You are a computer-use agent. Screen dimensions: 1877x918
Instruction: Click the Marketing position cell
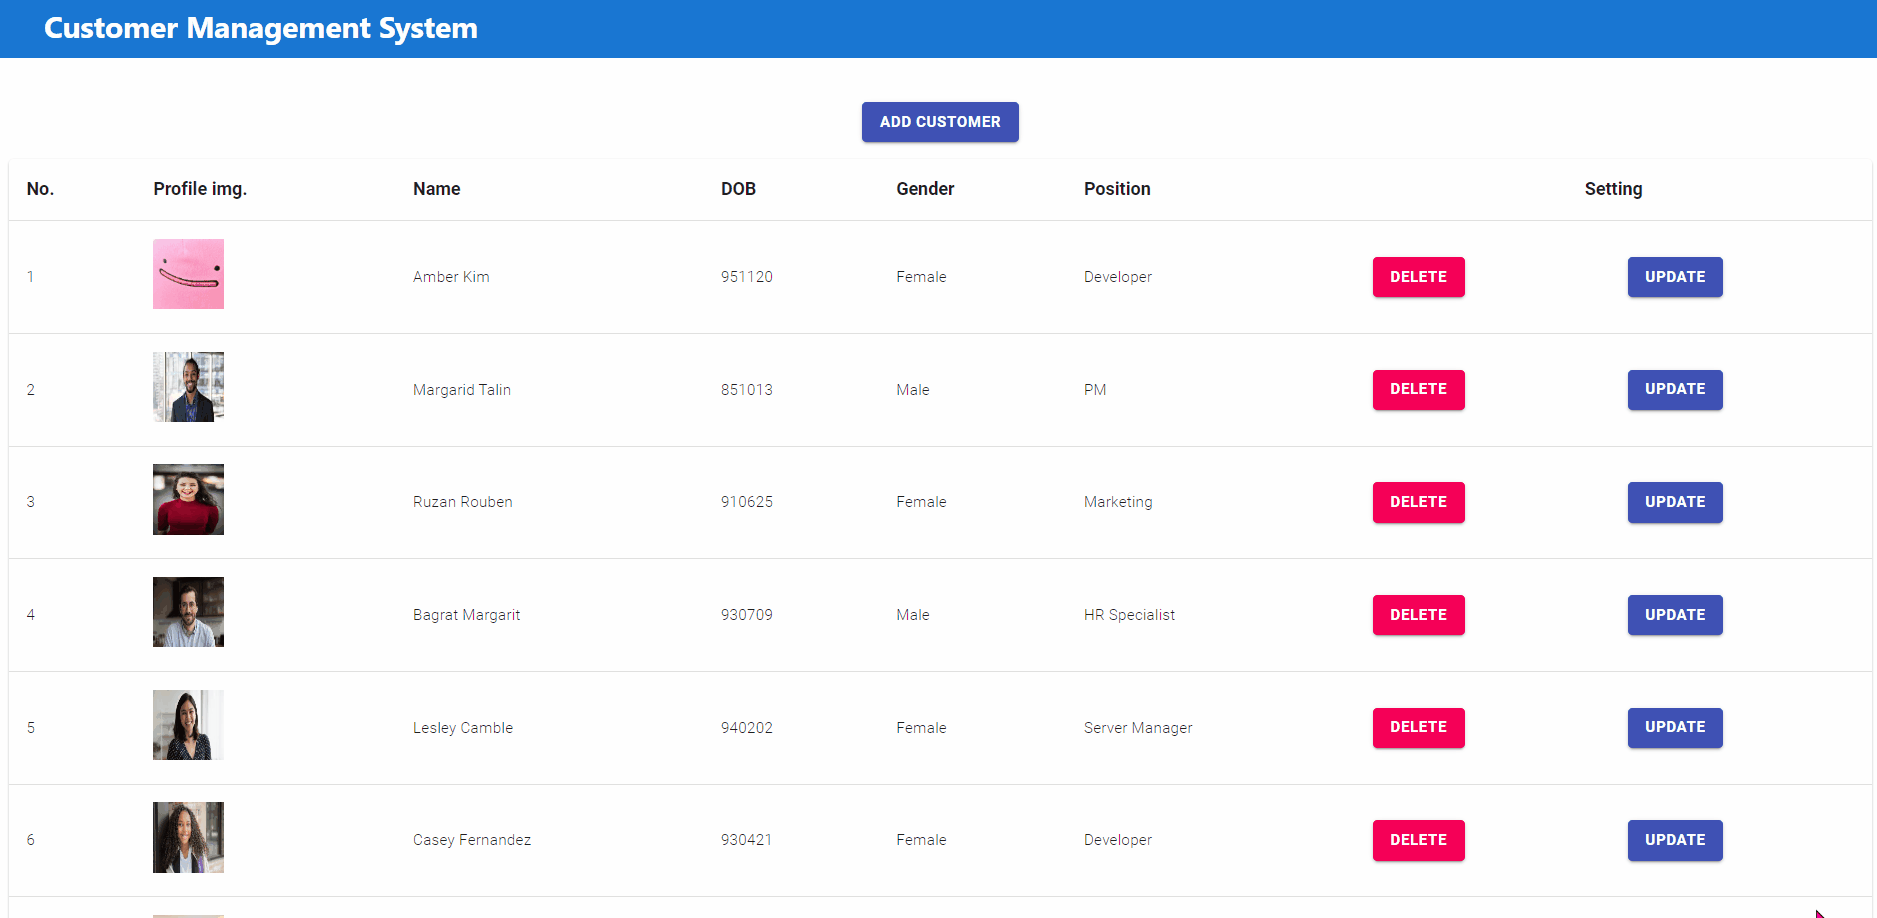1118,502
